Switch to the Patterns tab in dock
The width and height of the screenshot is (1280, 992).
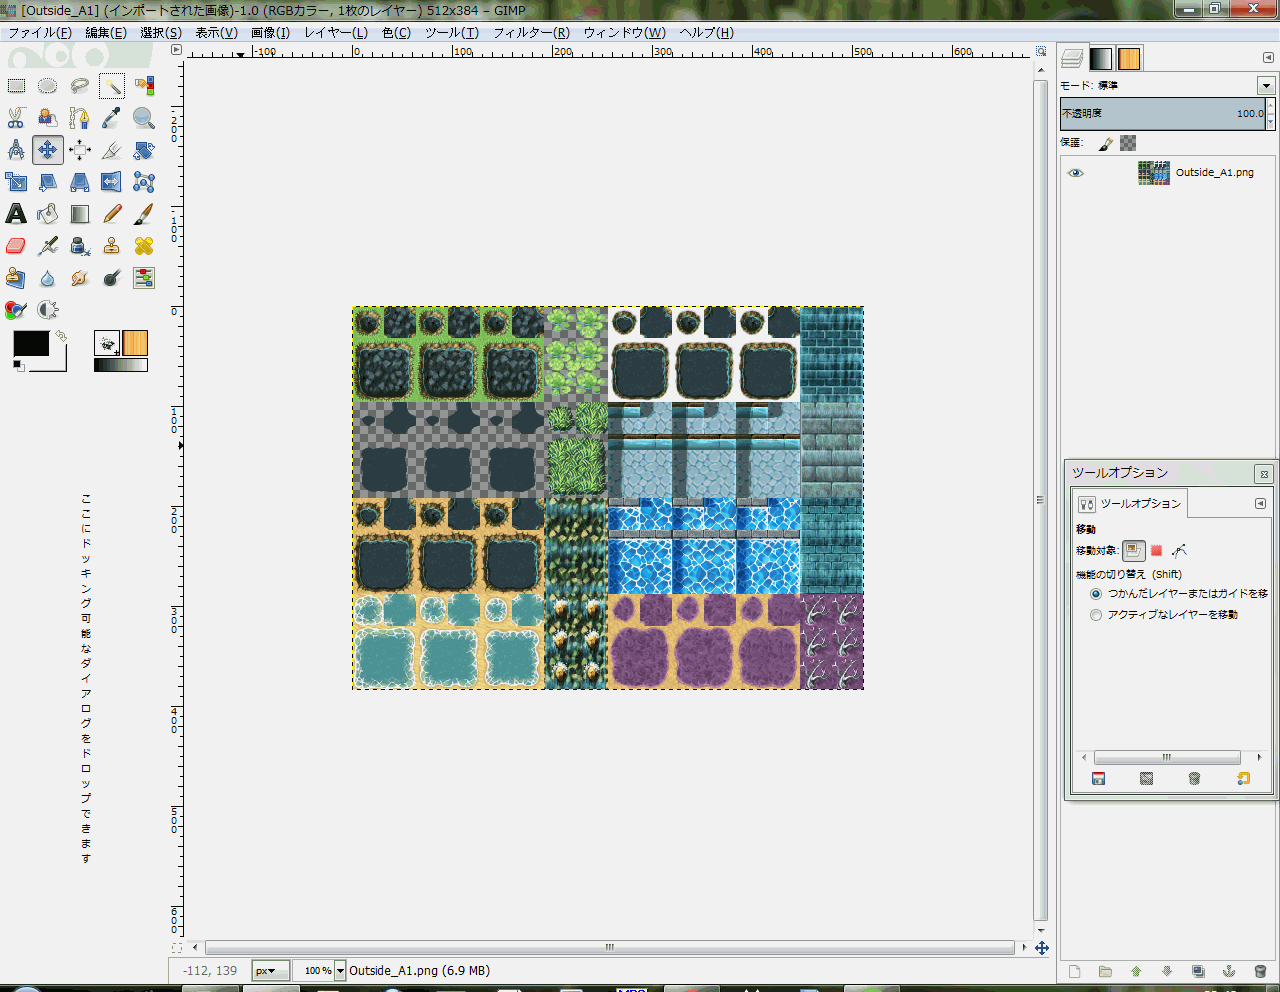[1129, 59]
